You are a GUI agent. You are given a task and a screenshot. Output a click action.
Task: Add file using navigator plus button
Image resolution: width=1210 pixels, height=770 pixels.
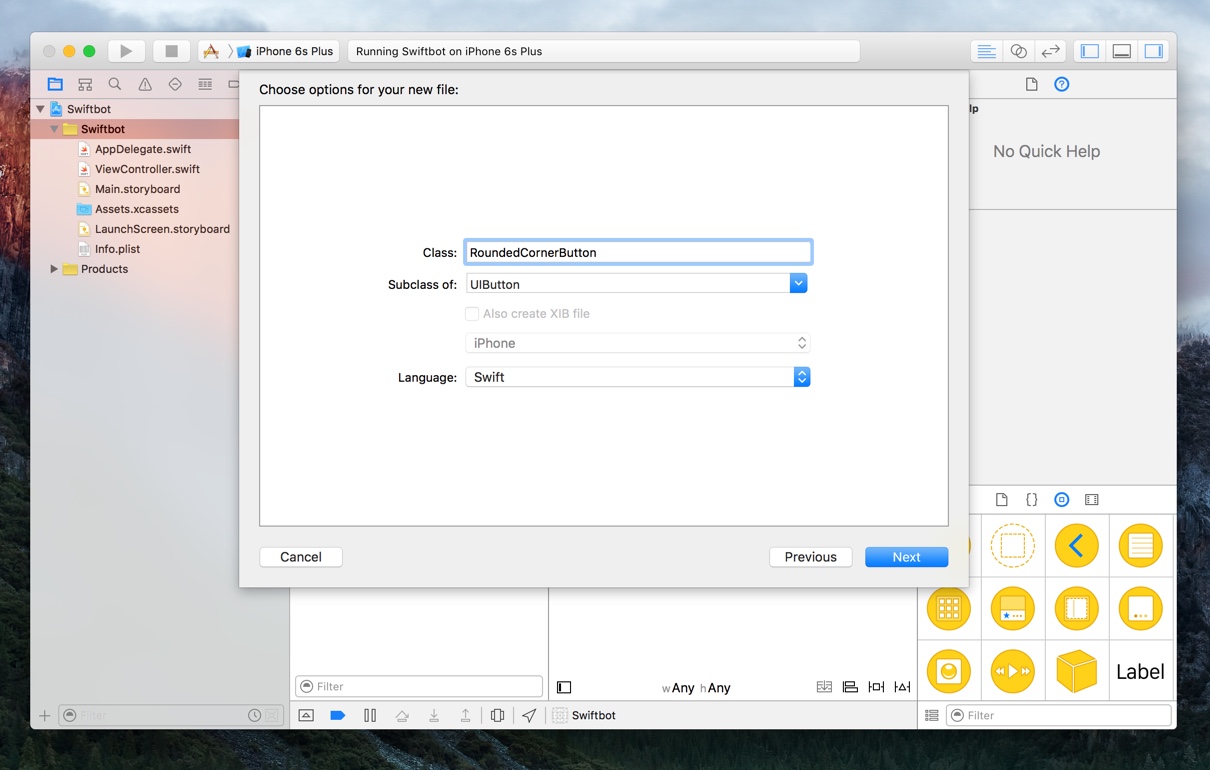click(44, 715)
